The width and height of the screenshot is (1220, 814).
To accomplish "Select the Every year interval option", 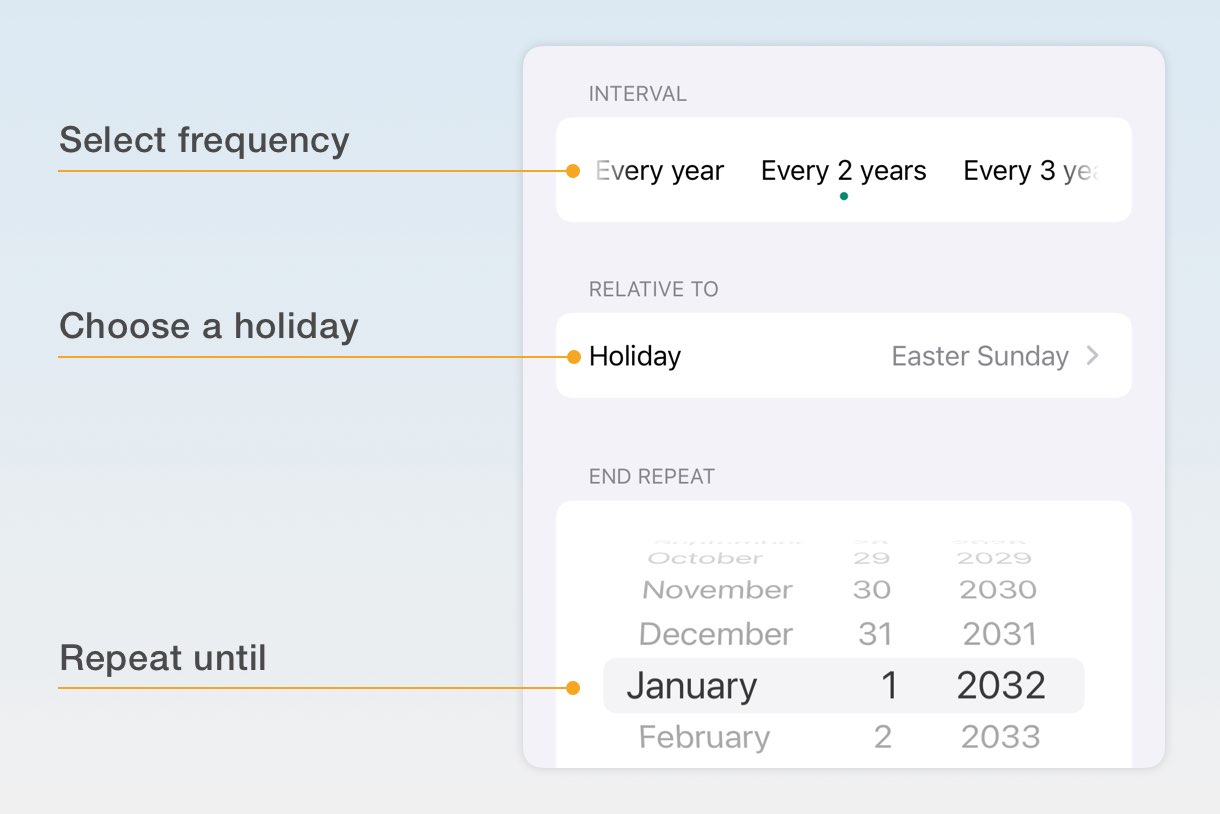I will [659, 171].
